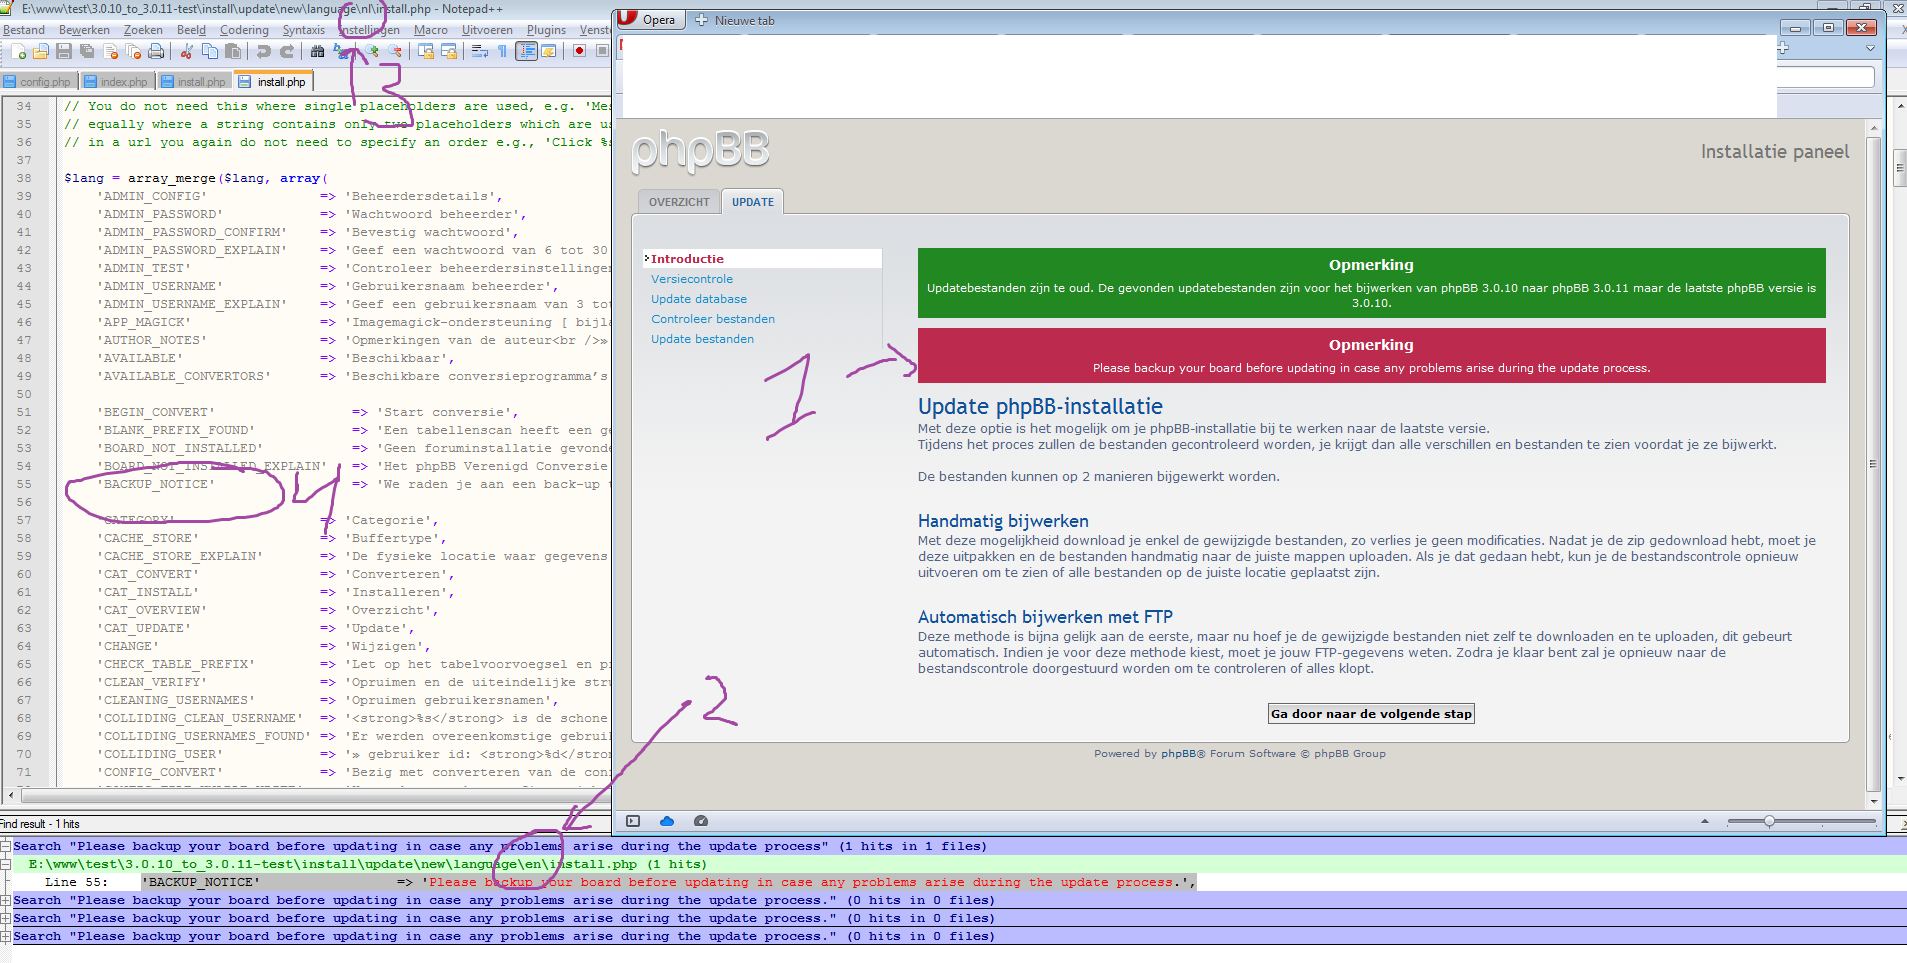1907x963 pixels.
Task: Zoom in on the Notepad++ editor text
Action: coord(372,51)
